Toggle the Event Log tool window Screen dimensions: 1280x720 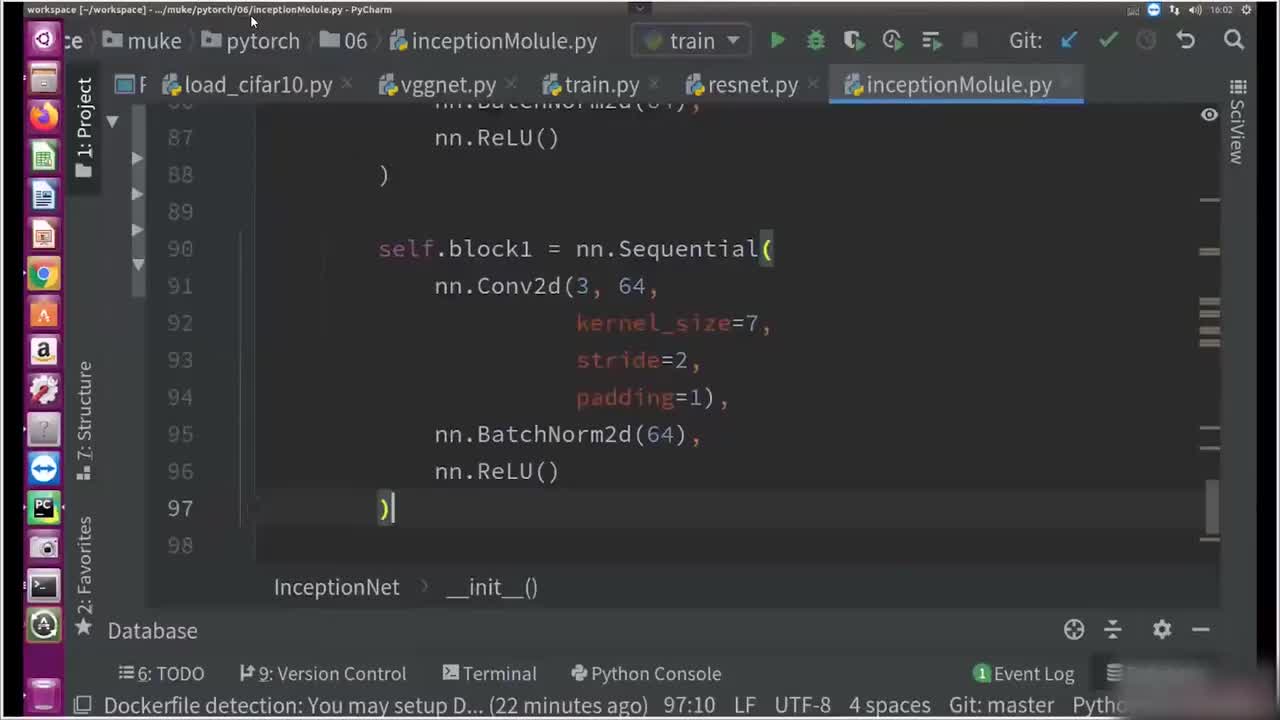click(x=1025, y=674)
